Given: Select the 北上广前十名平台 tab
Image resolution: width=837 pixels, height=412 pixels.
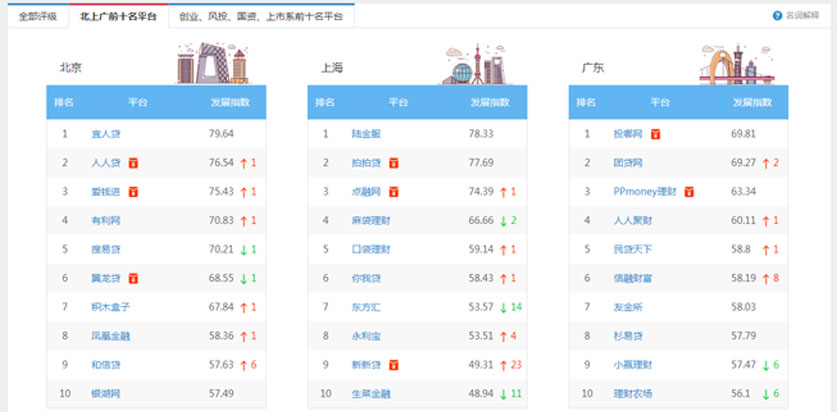Looking at the screenshot, I should pyautogui.click(x=119, y=16).
